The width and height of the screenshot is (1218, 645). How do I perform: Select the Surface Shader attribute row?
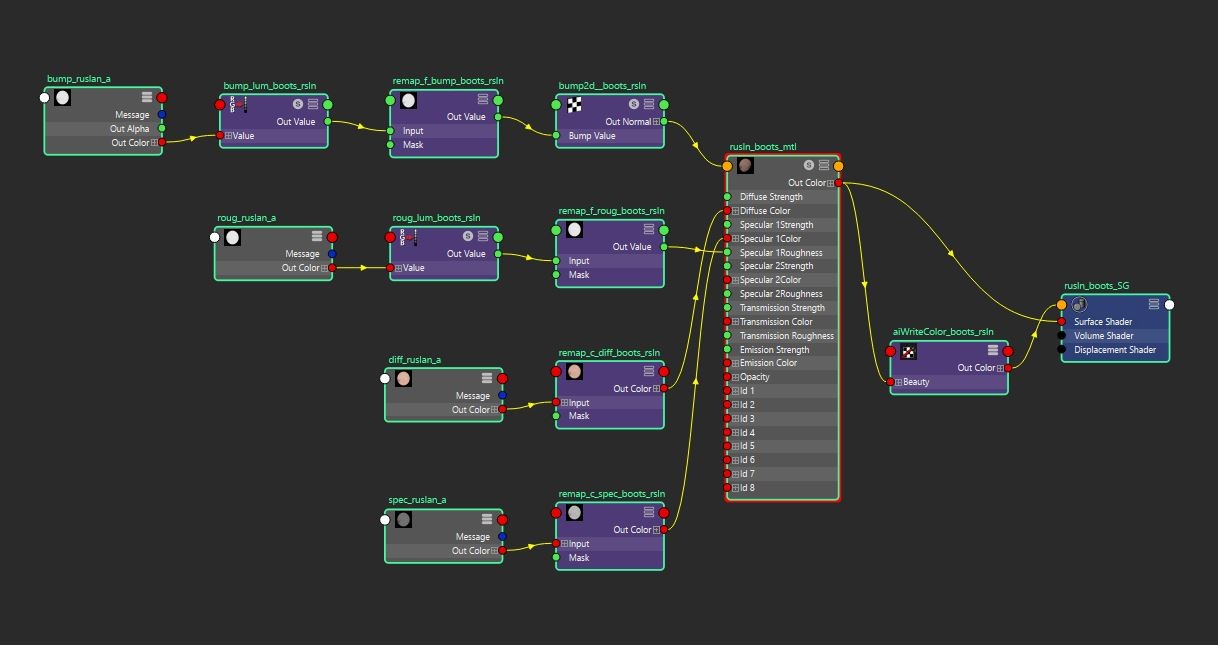point(1115,322)
